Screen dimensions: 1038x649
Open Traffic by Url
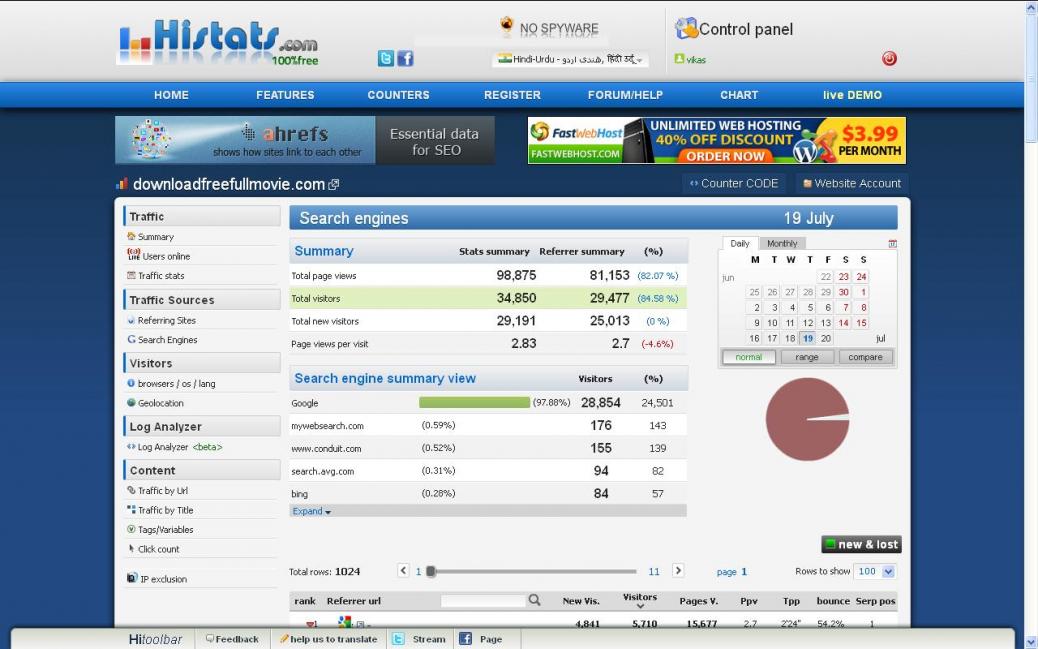pyautogui.click(x=162, y=491)
